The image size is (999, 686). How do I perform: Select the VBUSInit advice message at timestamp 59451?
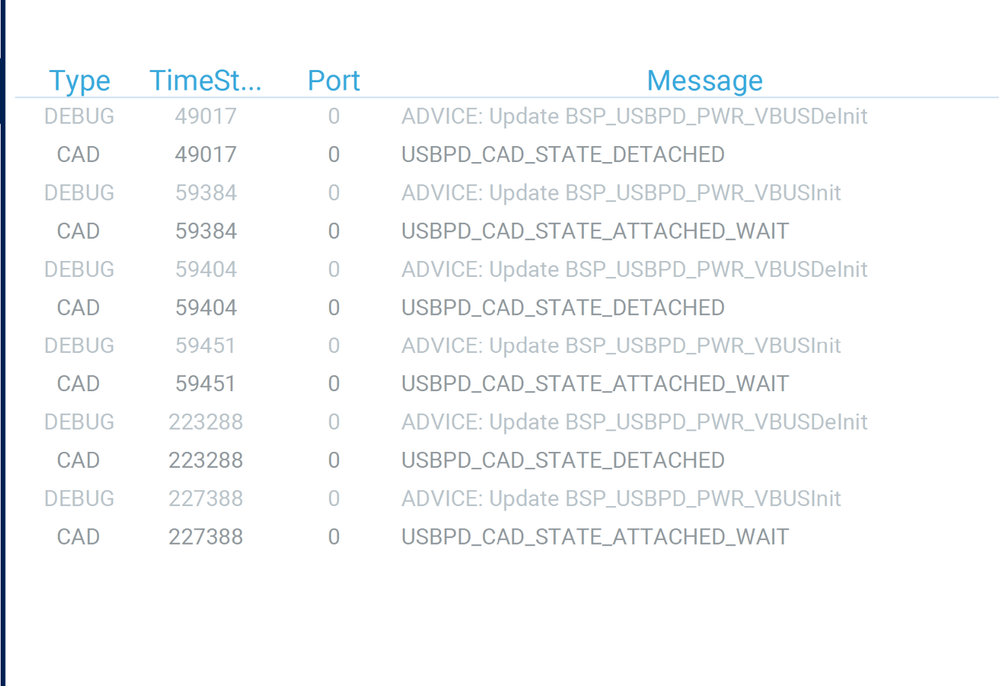621,346
